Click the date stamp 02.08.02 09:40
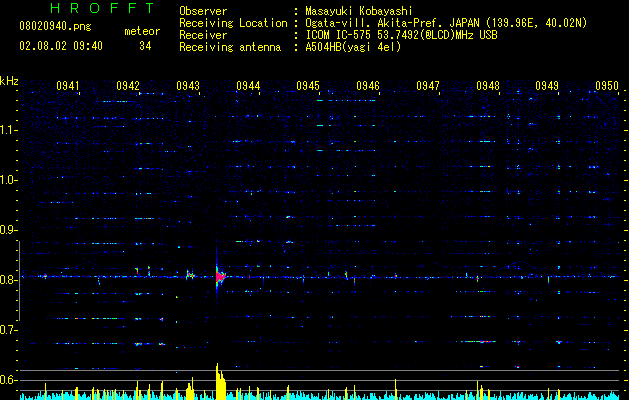The image size is (629, 400). pos(61,46)
